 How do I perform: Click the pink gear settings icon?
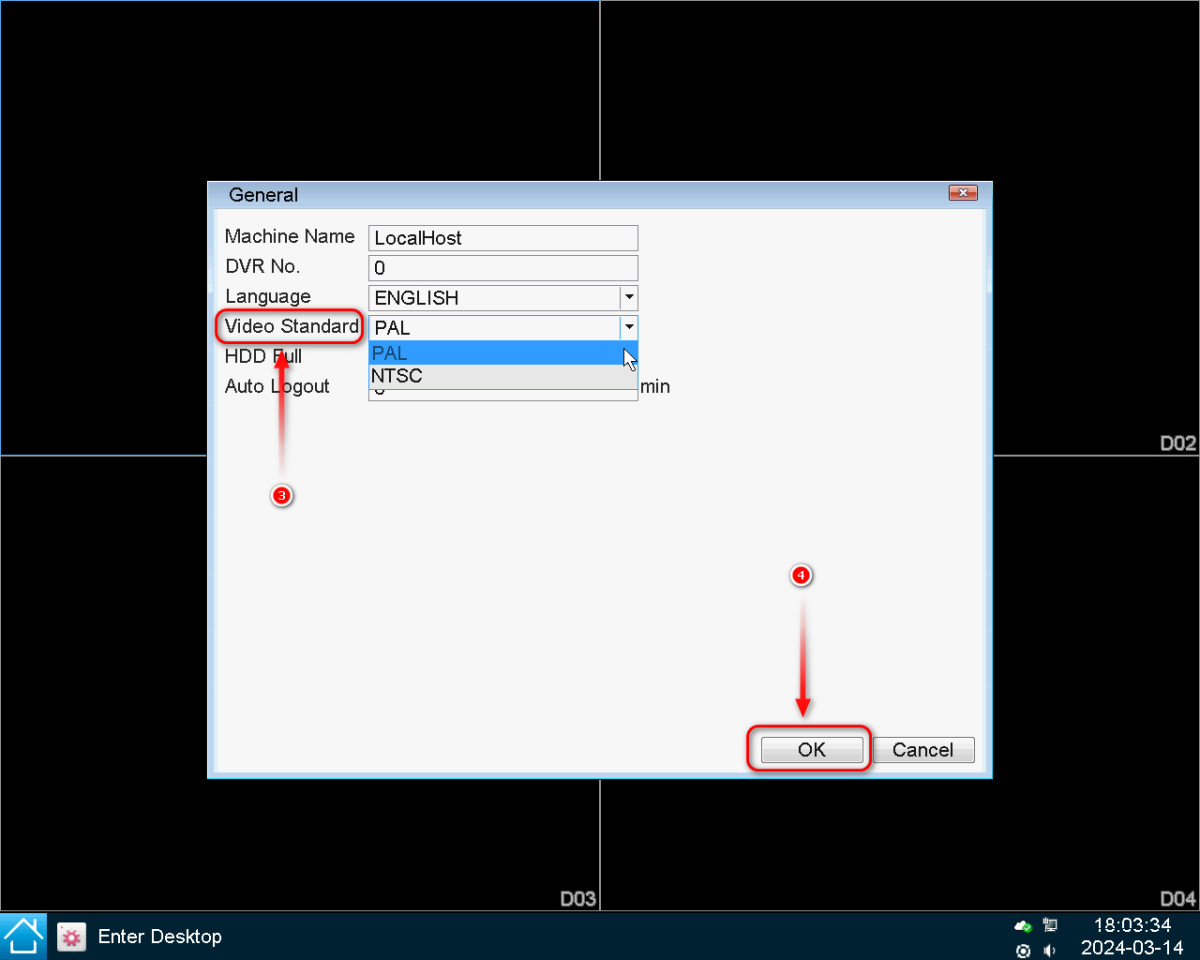[x=71, y=937]
